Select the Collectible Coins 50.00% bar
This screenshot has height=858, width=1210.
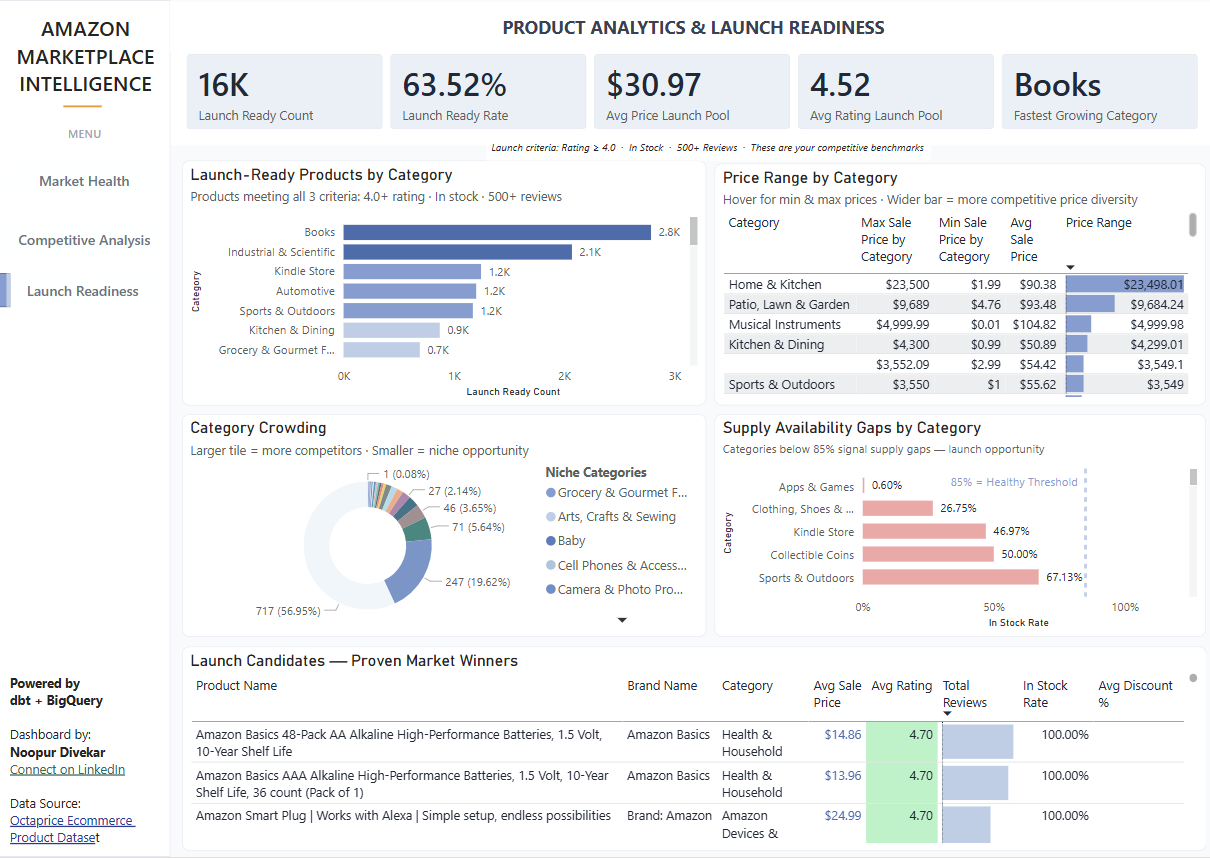928,554
